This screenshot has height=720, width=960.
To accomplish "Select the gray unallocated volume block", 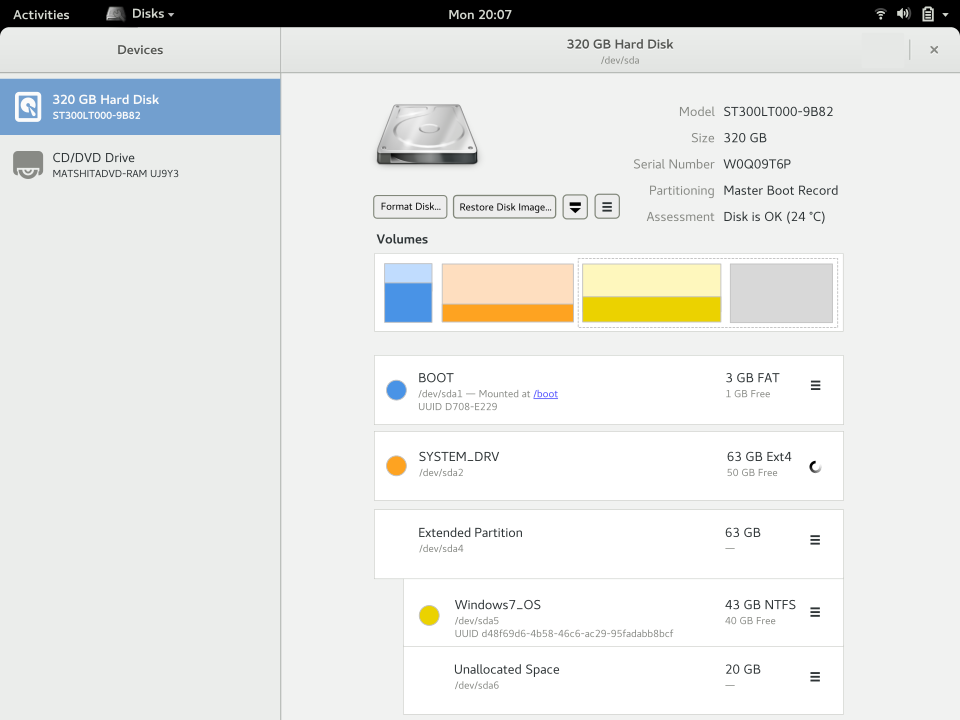I will point(781,293).
